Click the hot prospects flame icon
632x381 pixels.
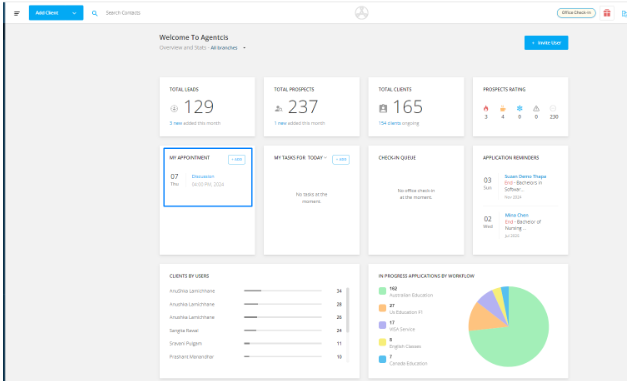486,108
